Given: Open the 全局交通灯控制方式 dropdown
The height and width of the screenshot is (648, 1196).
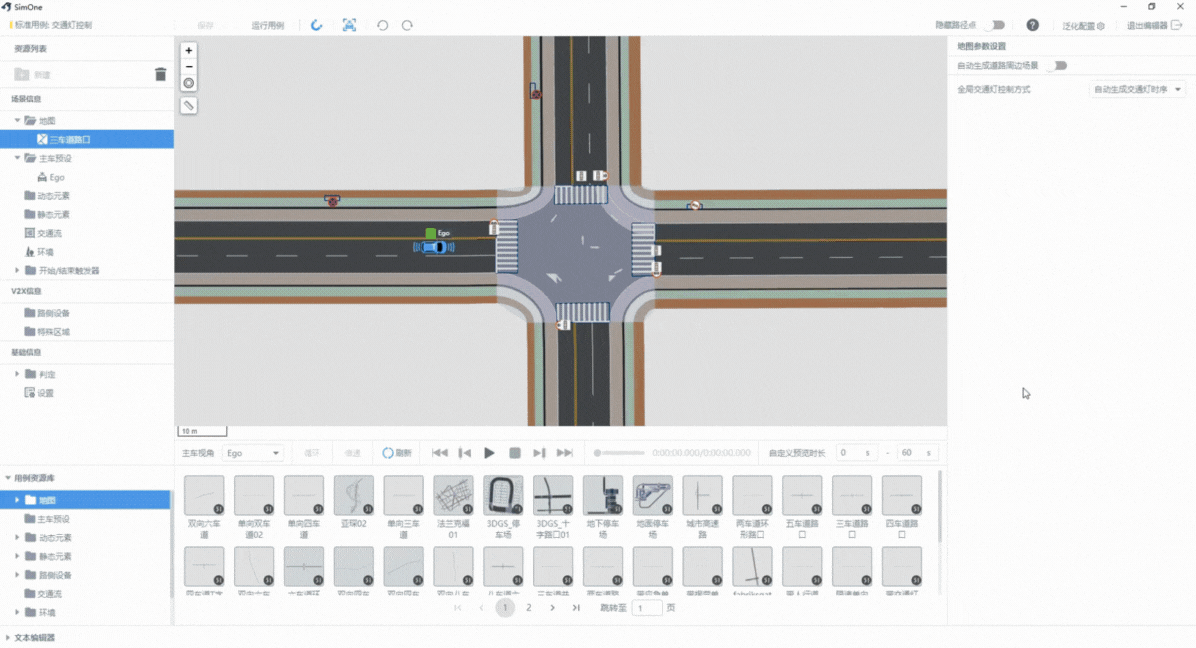Looking at the screenshot, I should pyautogui.click(x=1137, y=90).
